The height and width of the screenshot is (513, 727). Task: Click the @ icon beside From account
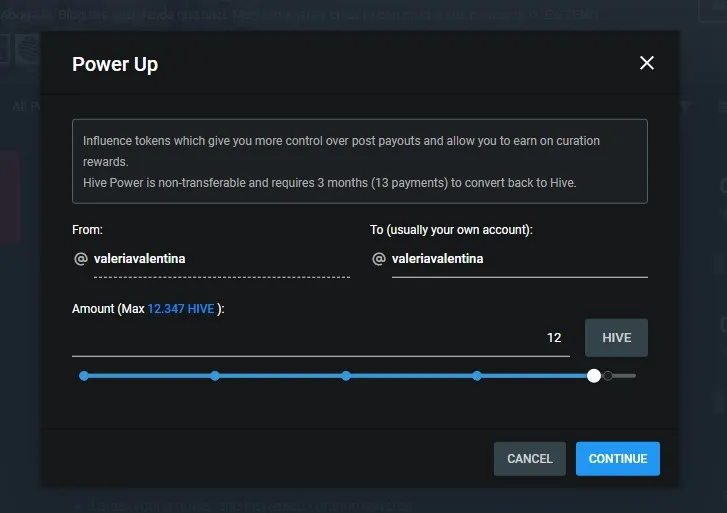click(81, 259)
